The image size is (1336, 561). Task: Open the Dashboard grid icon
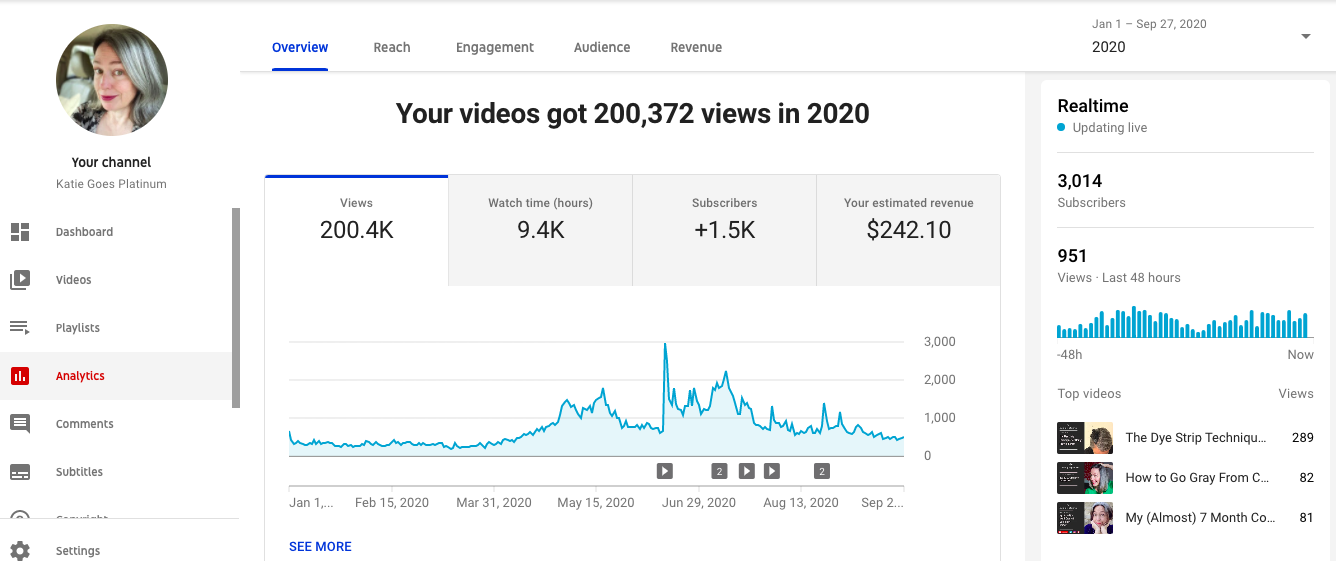coord(20,232)
